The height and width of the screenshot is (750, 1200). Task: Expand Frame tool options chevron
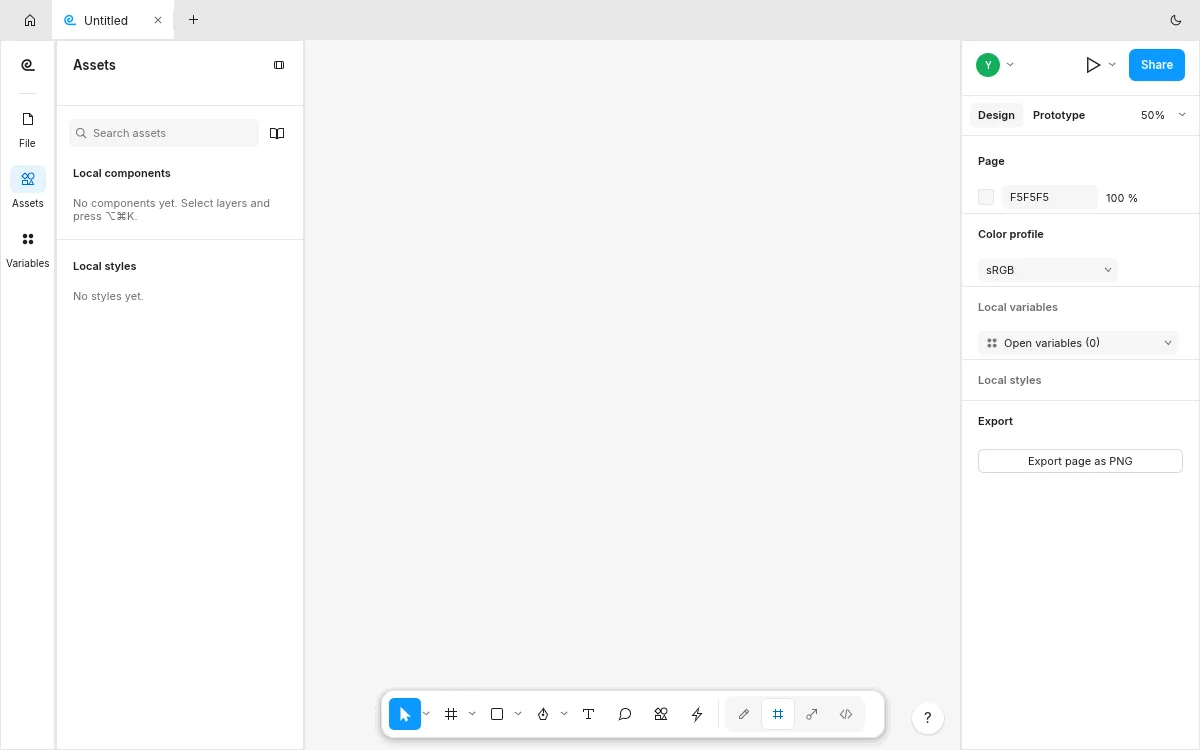coord(473,714)
